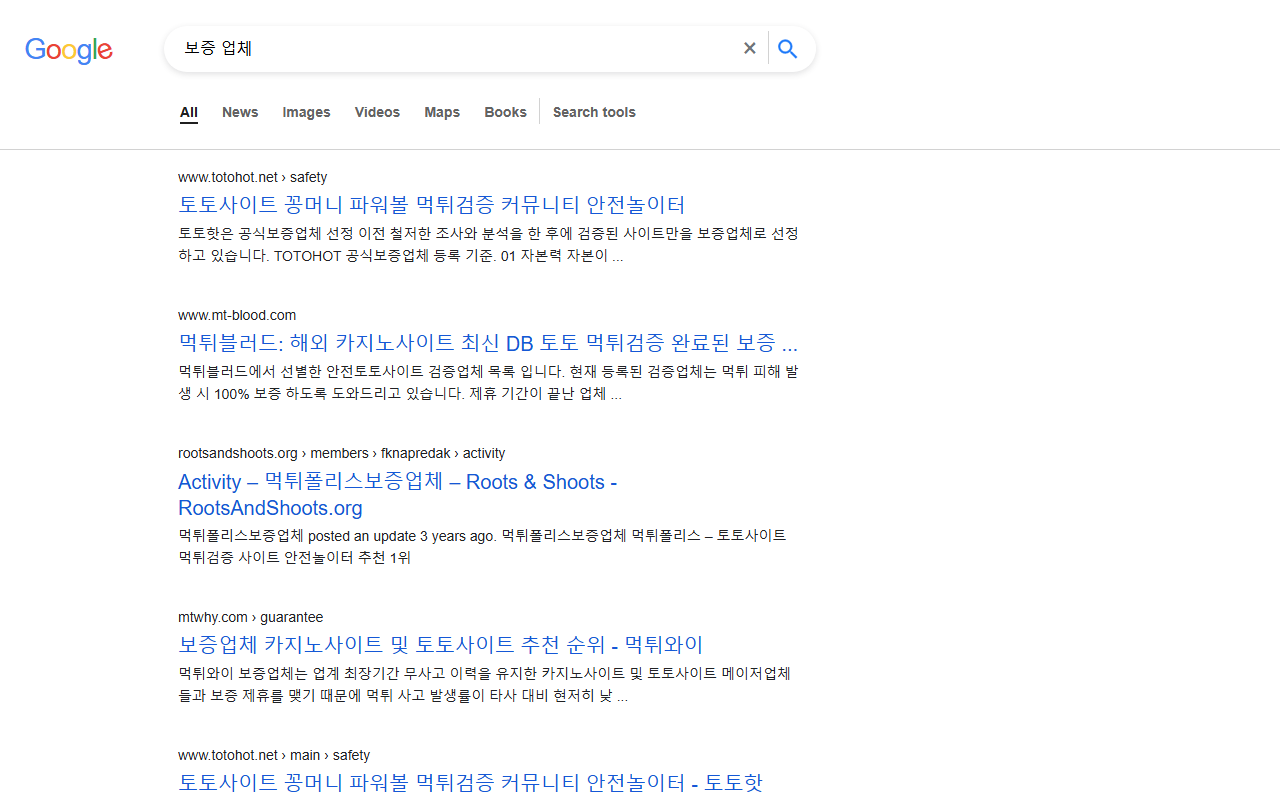Click the www.mt-blood.com URL text
This screenshot has height=800, width=1280.
[237, 315]
